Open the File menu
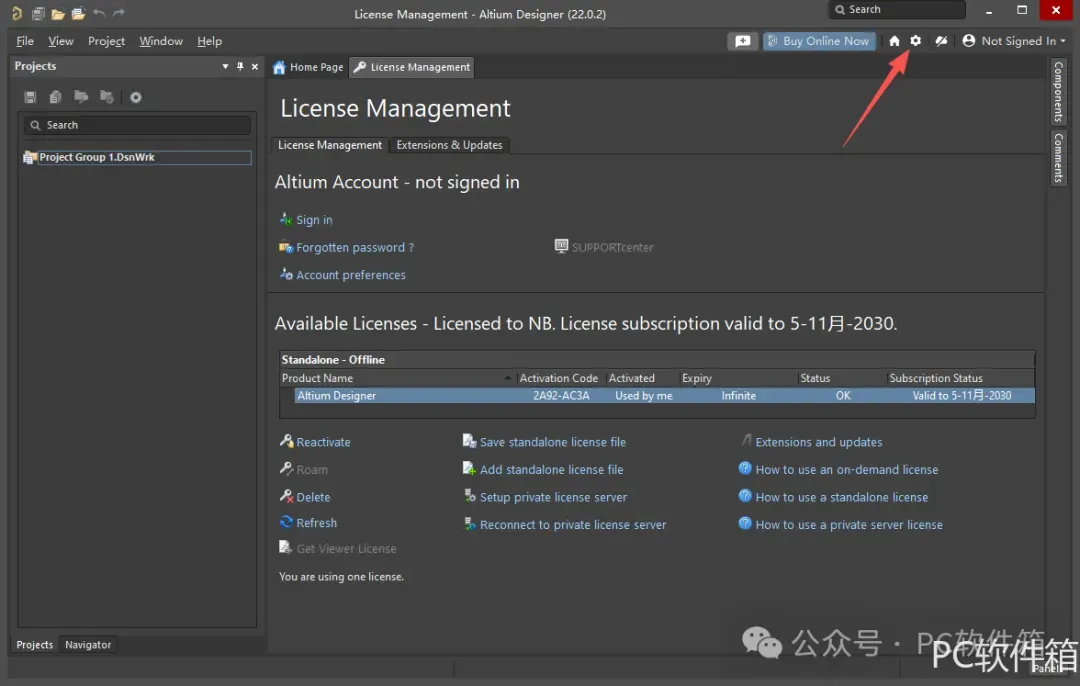The image size is (1080, 686). (25, 41)
